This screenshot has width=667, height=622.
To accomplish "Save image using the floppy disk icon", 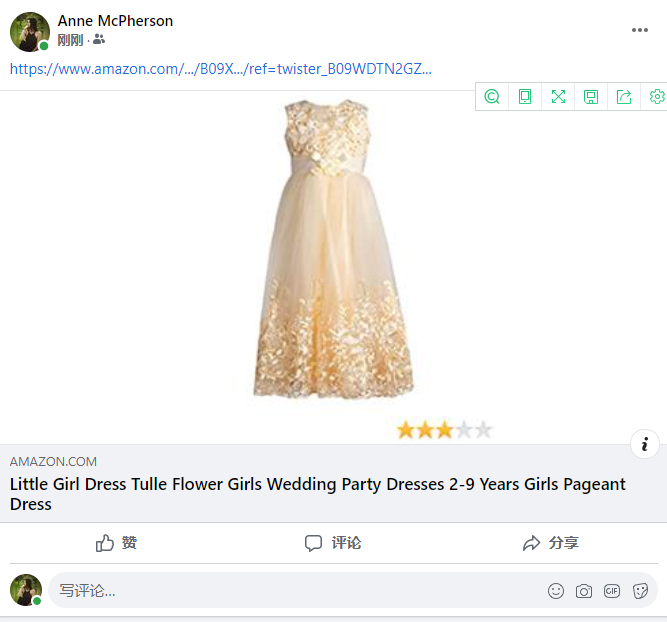I will click(x=591, y=96).
